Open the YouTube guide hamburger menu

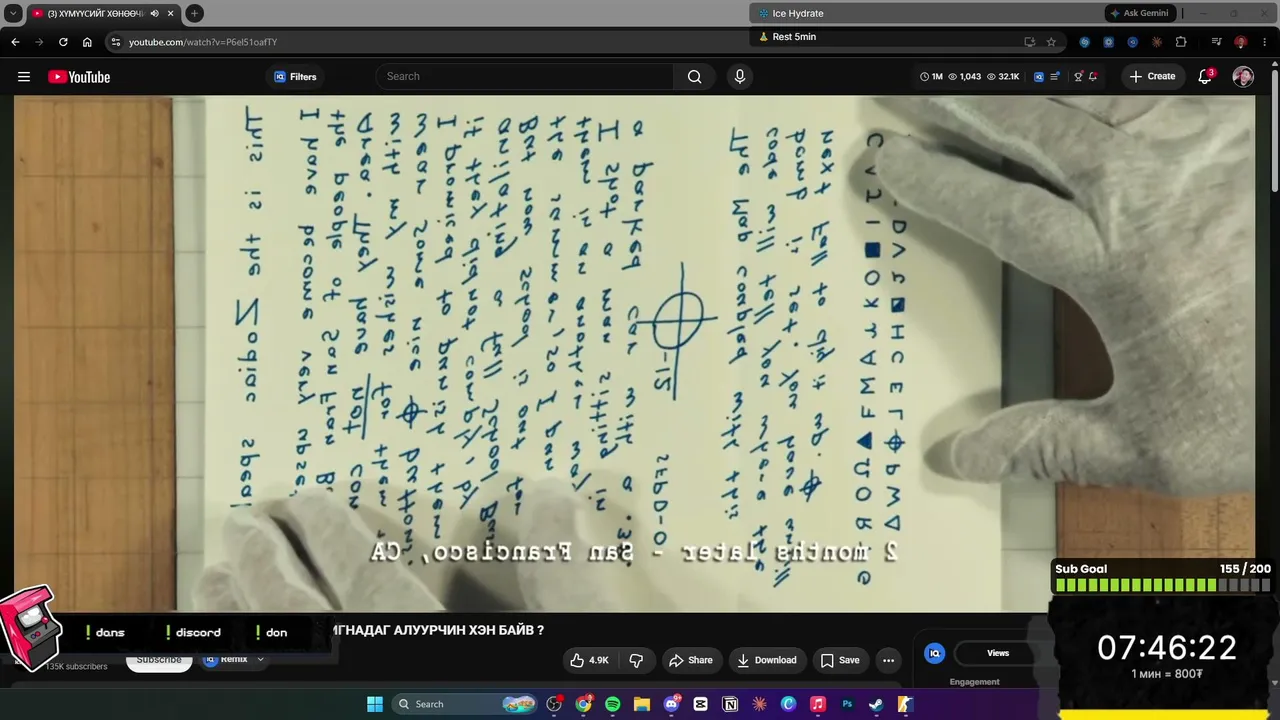click(24, 77)
